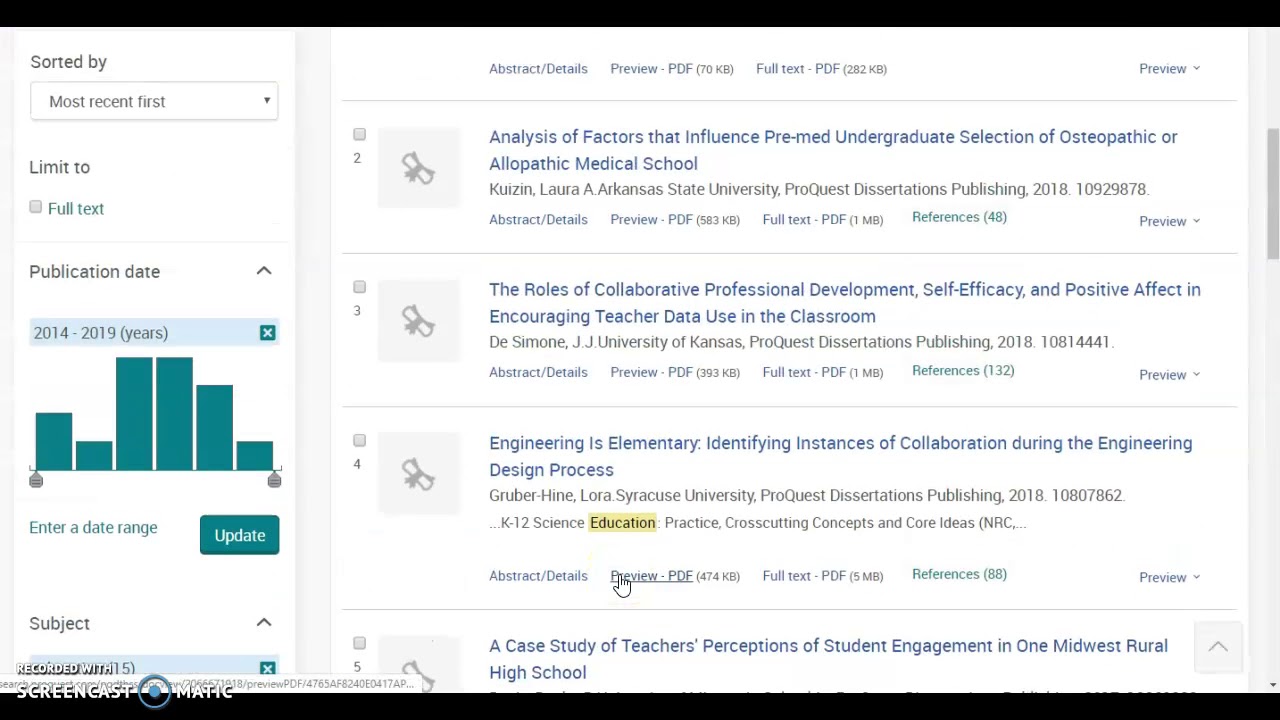The width and height of the screenshot is (1280, 720).
Task: Grab the left date range slider handle
Action: click(36, 480)
